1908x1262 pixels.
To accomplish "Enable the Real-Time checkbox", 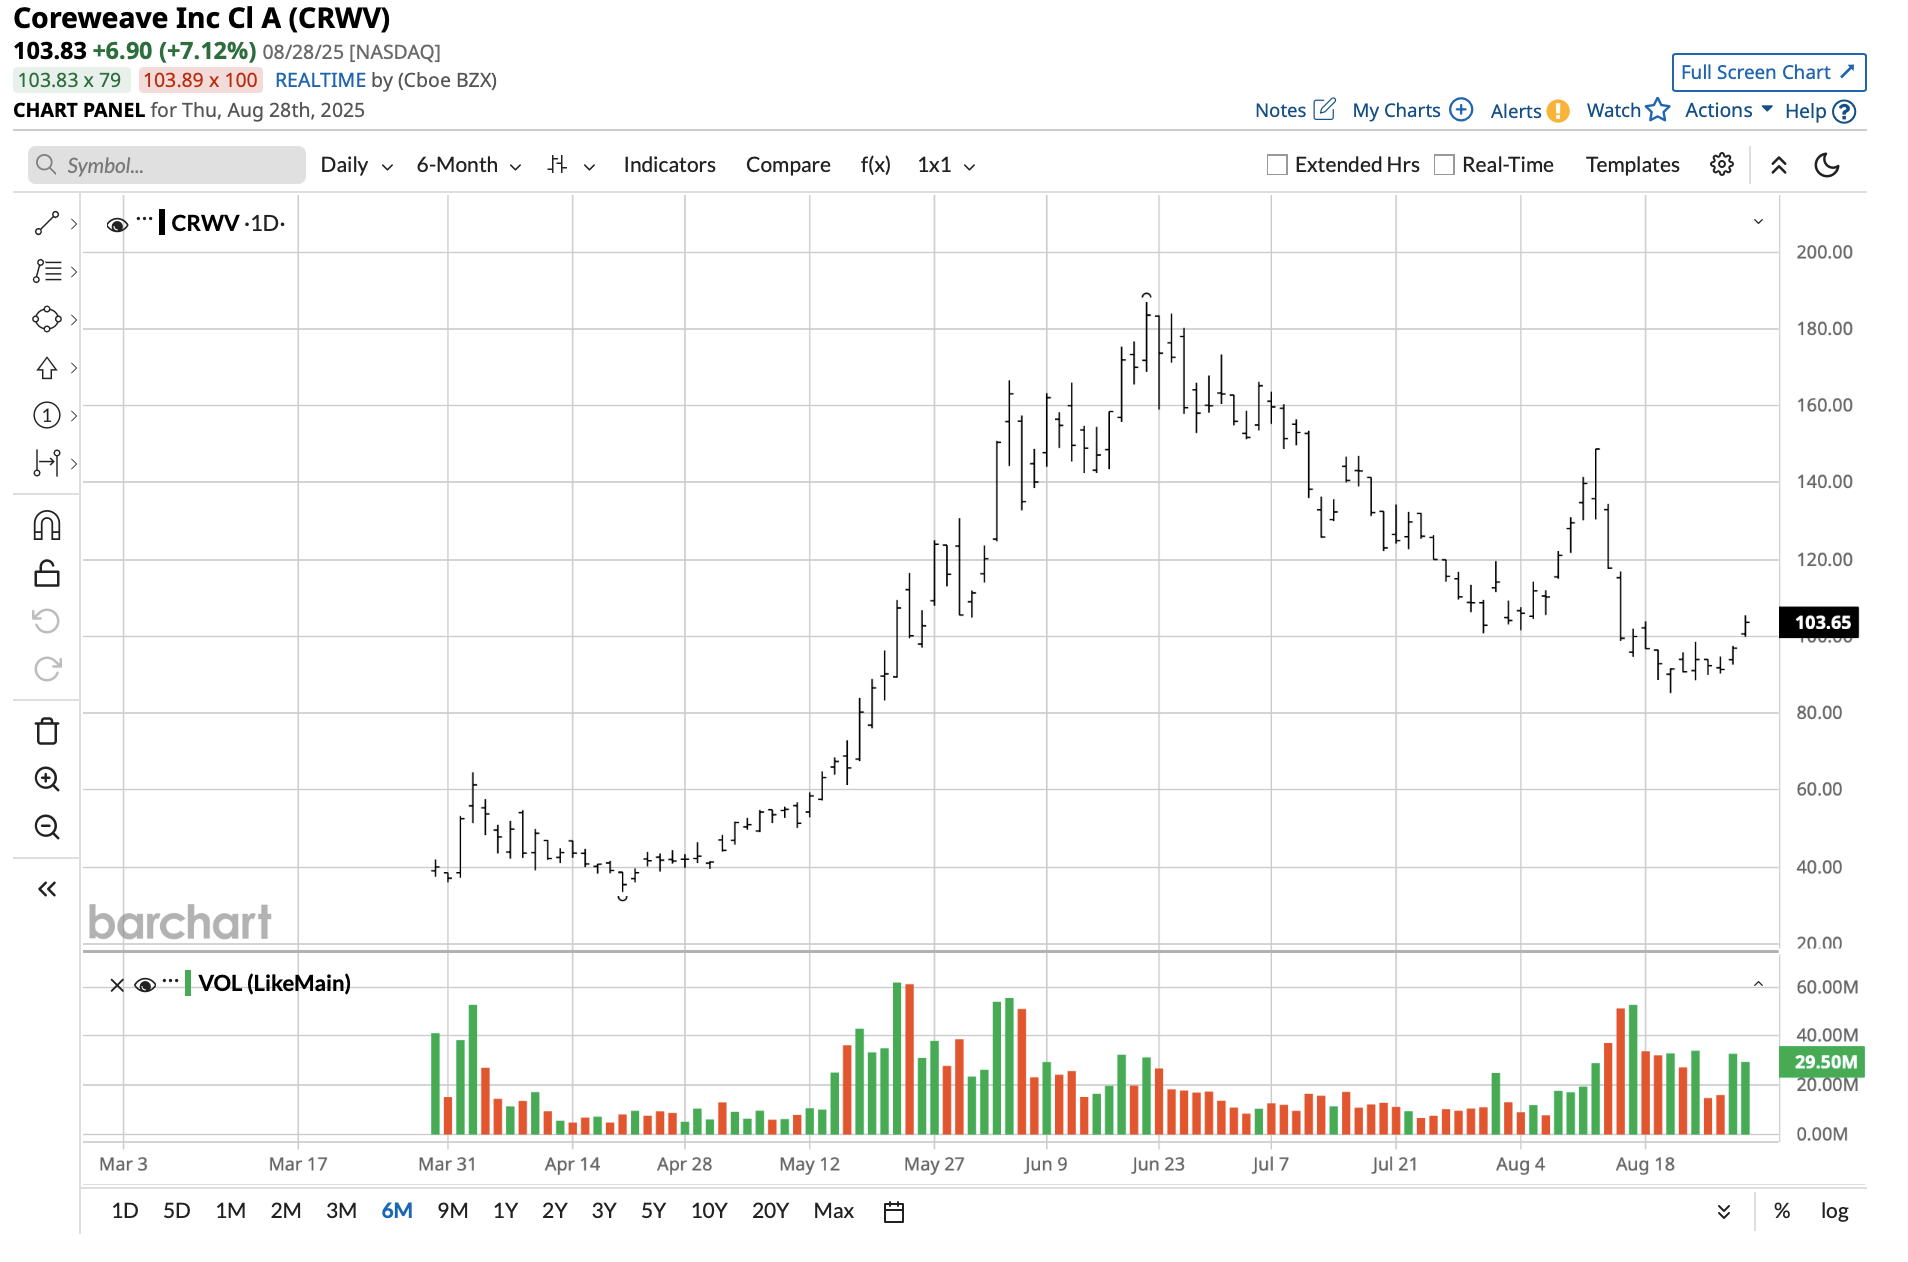I will [x=1444, y=165].
